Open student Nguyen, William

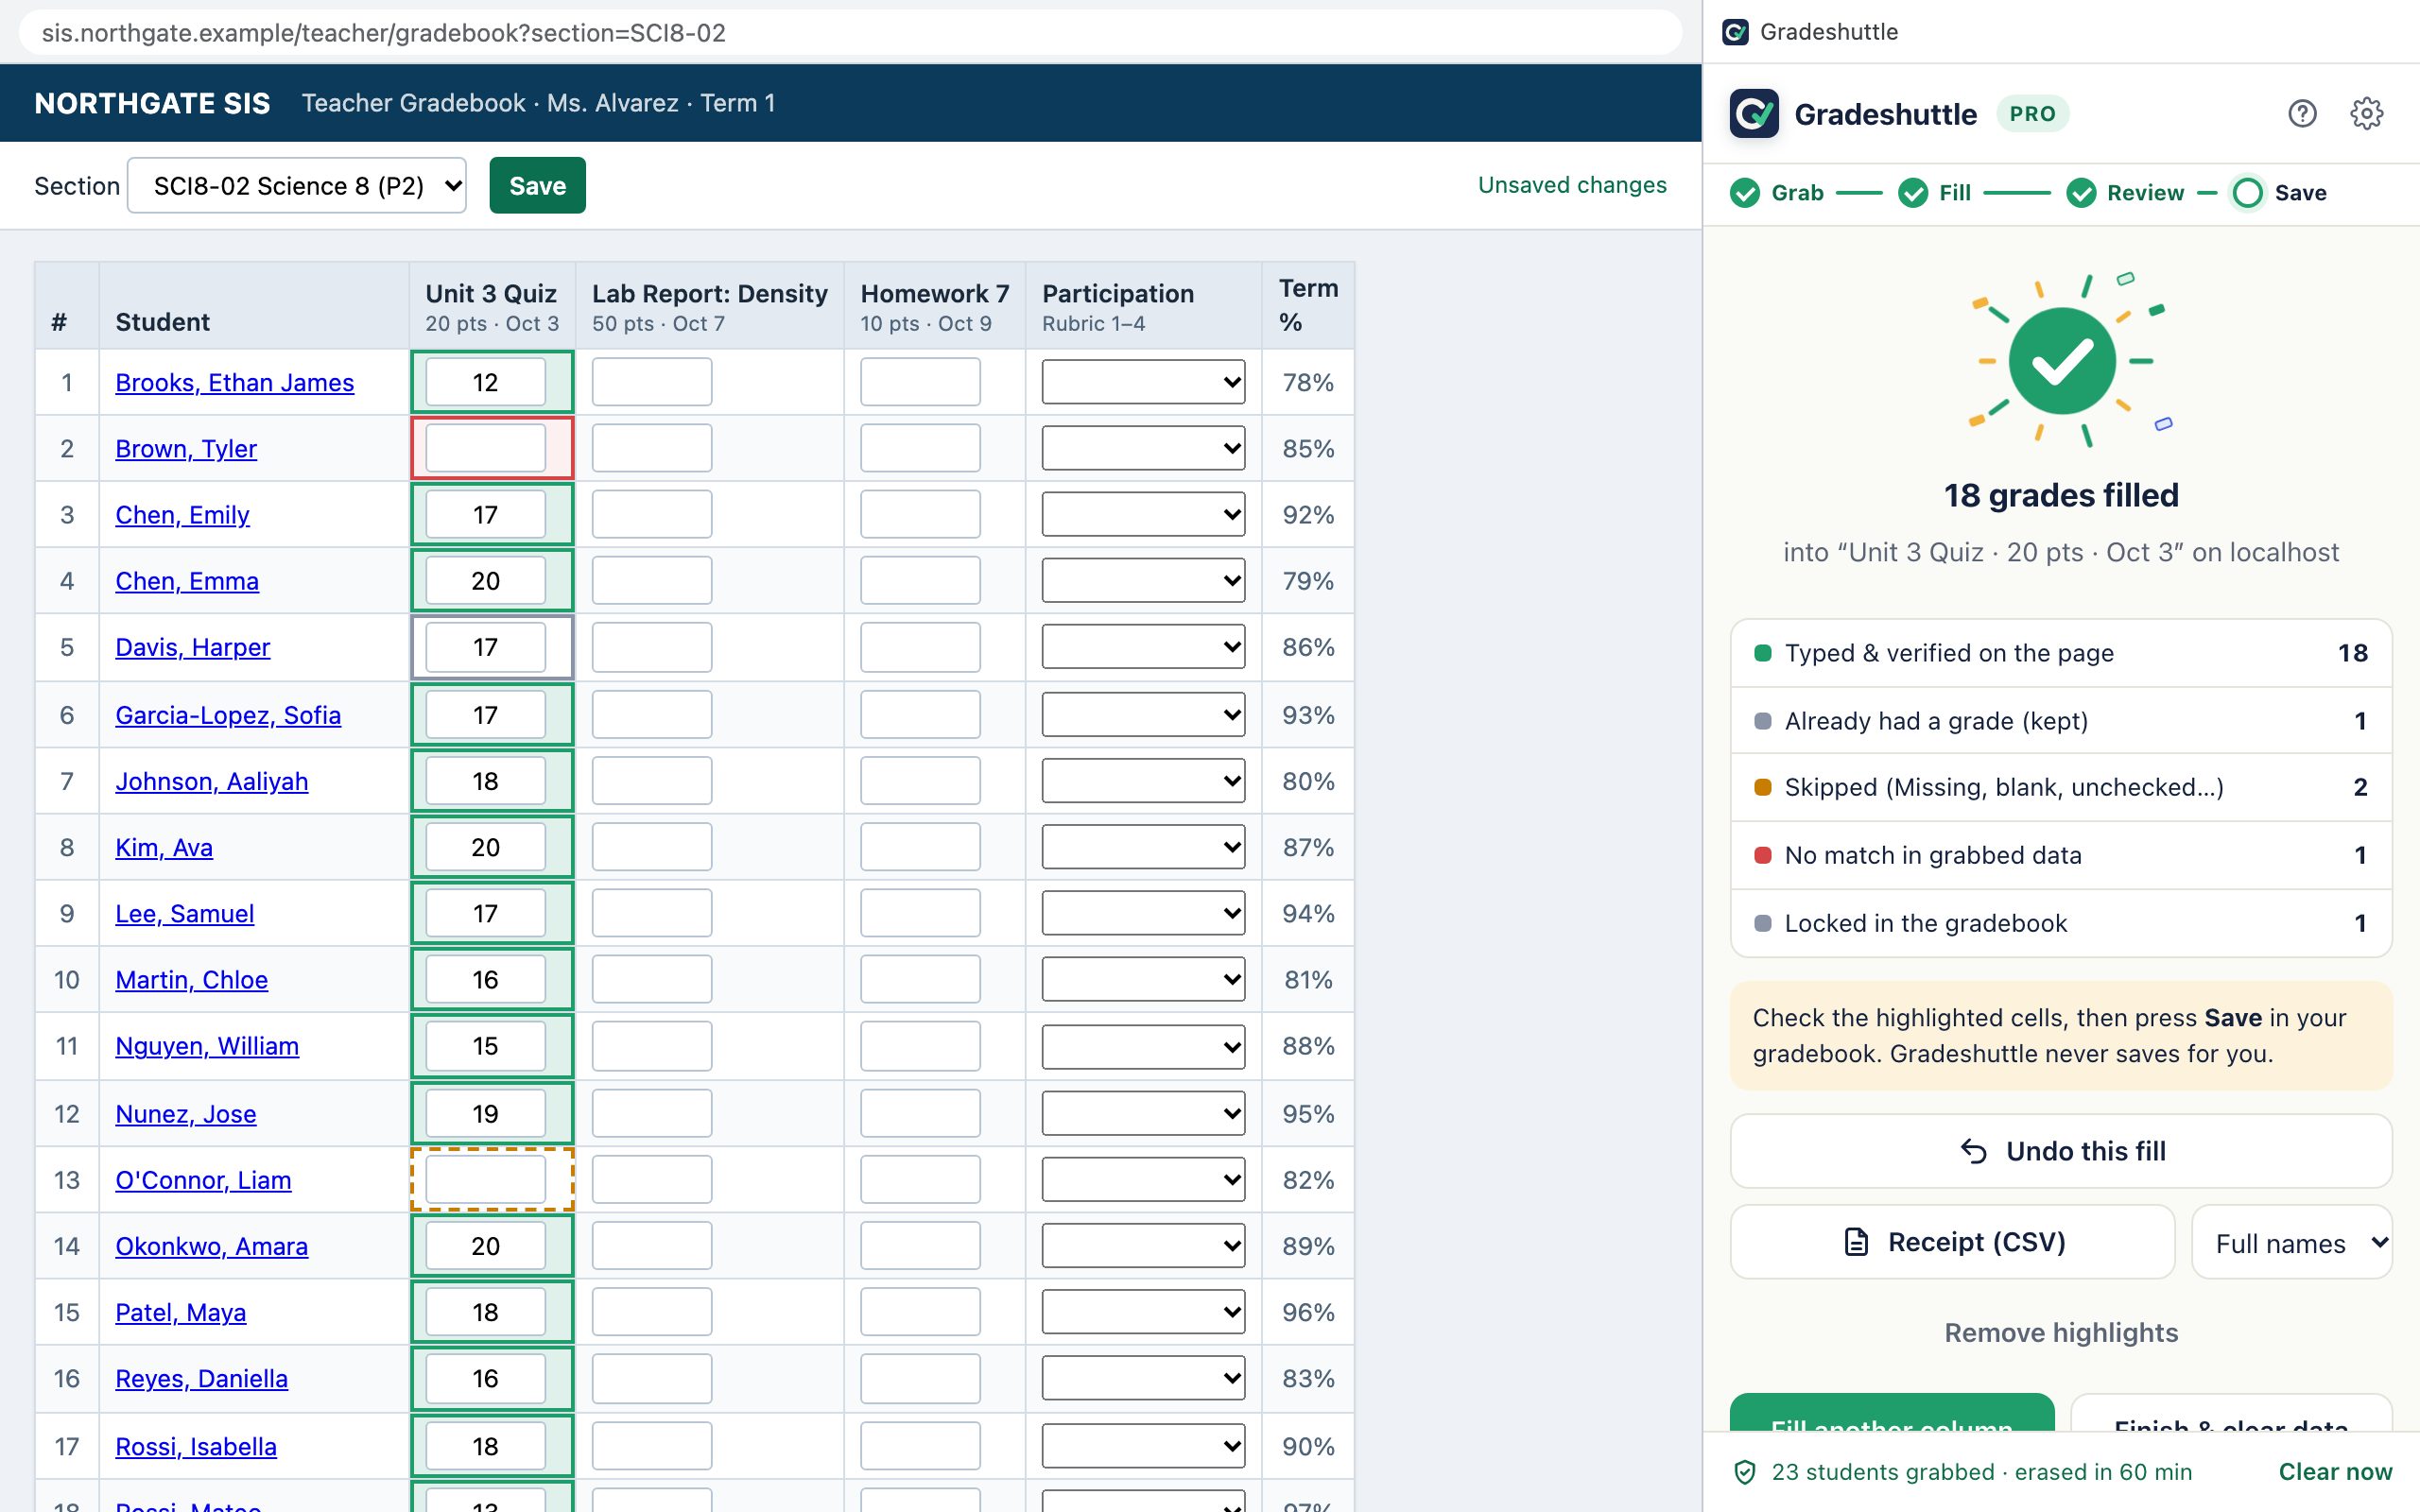207,1046
